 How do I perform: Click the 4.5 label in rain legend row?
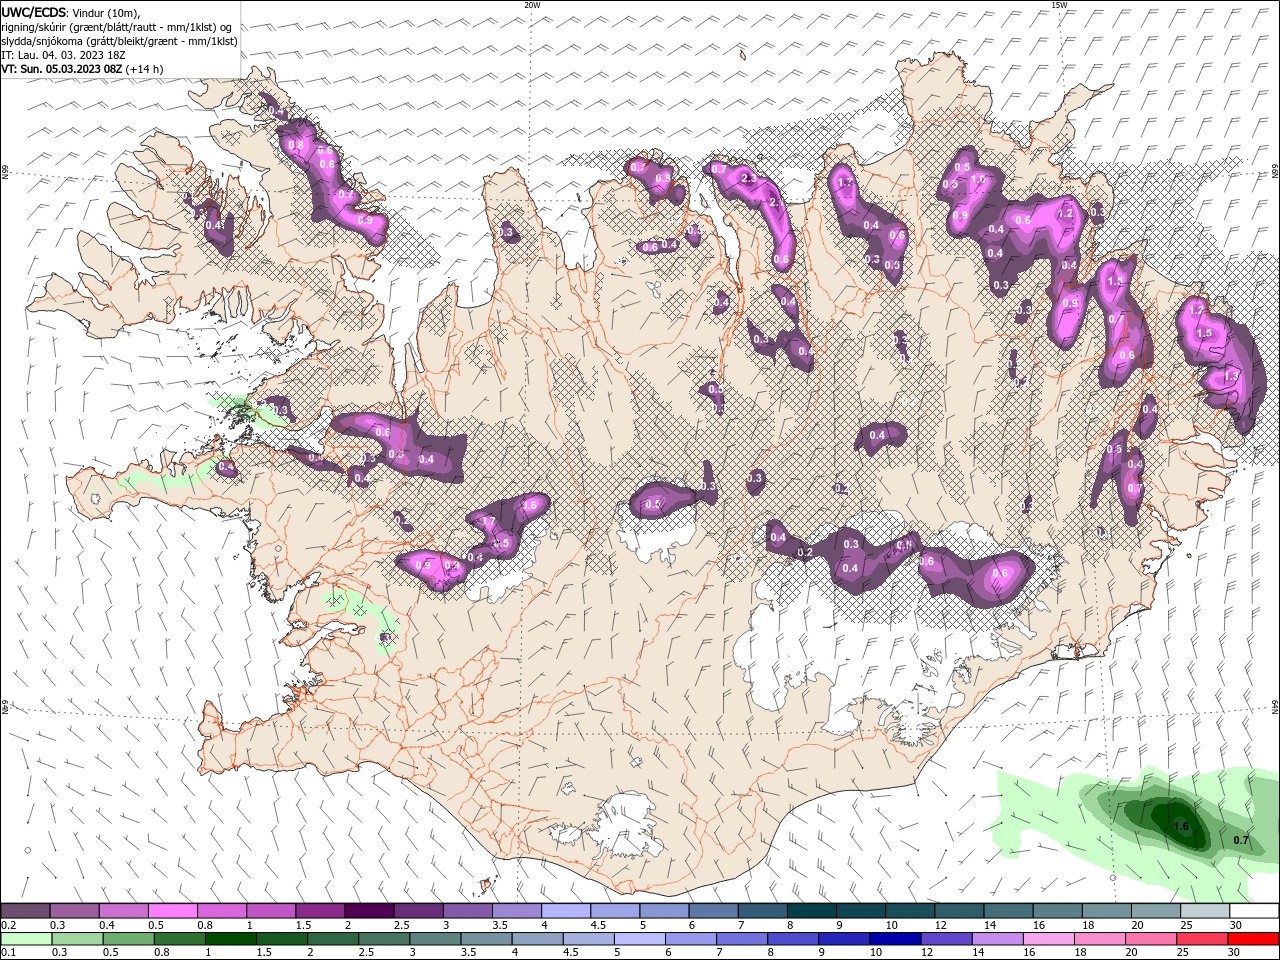click(569, 953)
